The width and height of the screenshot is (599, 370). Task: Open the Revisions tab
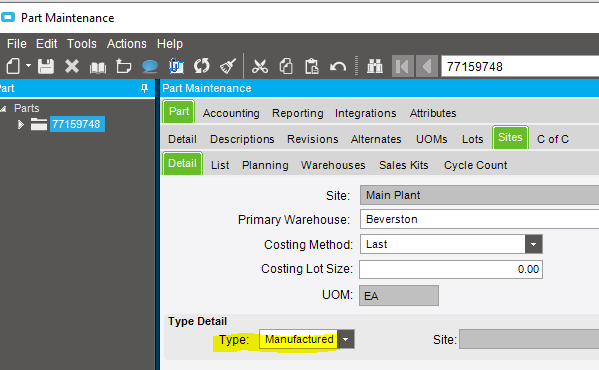[312, 139]
